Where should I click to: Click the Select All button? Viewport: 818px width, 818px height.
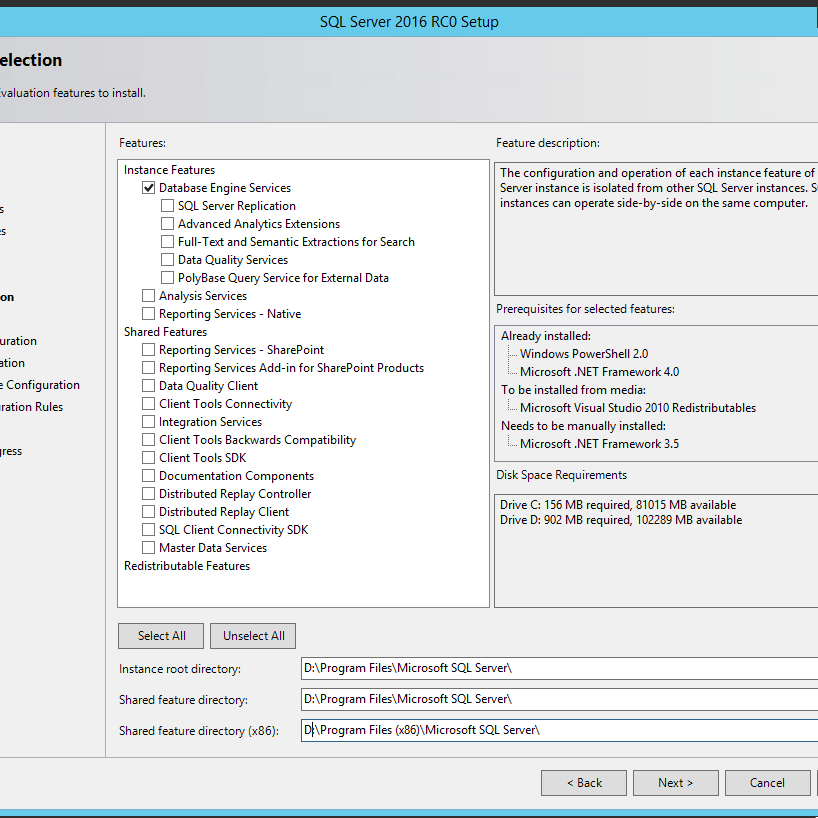pyautogui.click(x=160, y=635)
